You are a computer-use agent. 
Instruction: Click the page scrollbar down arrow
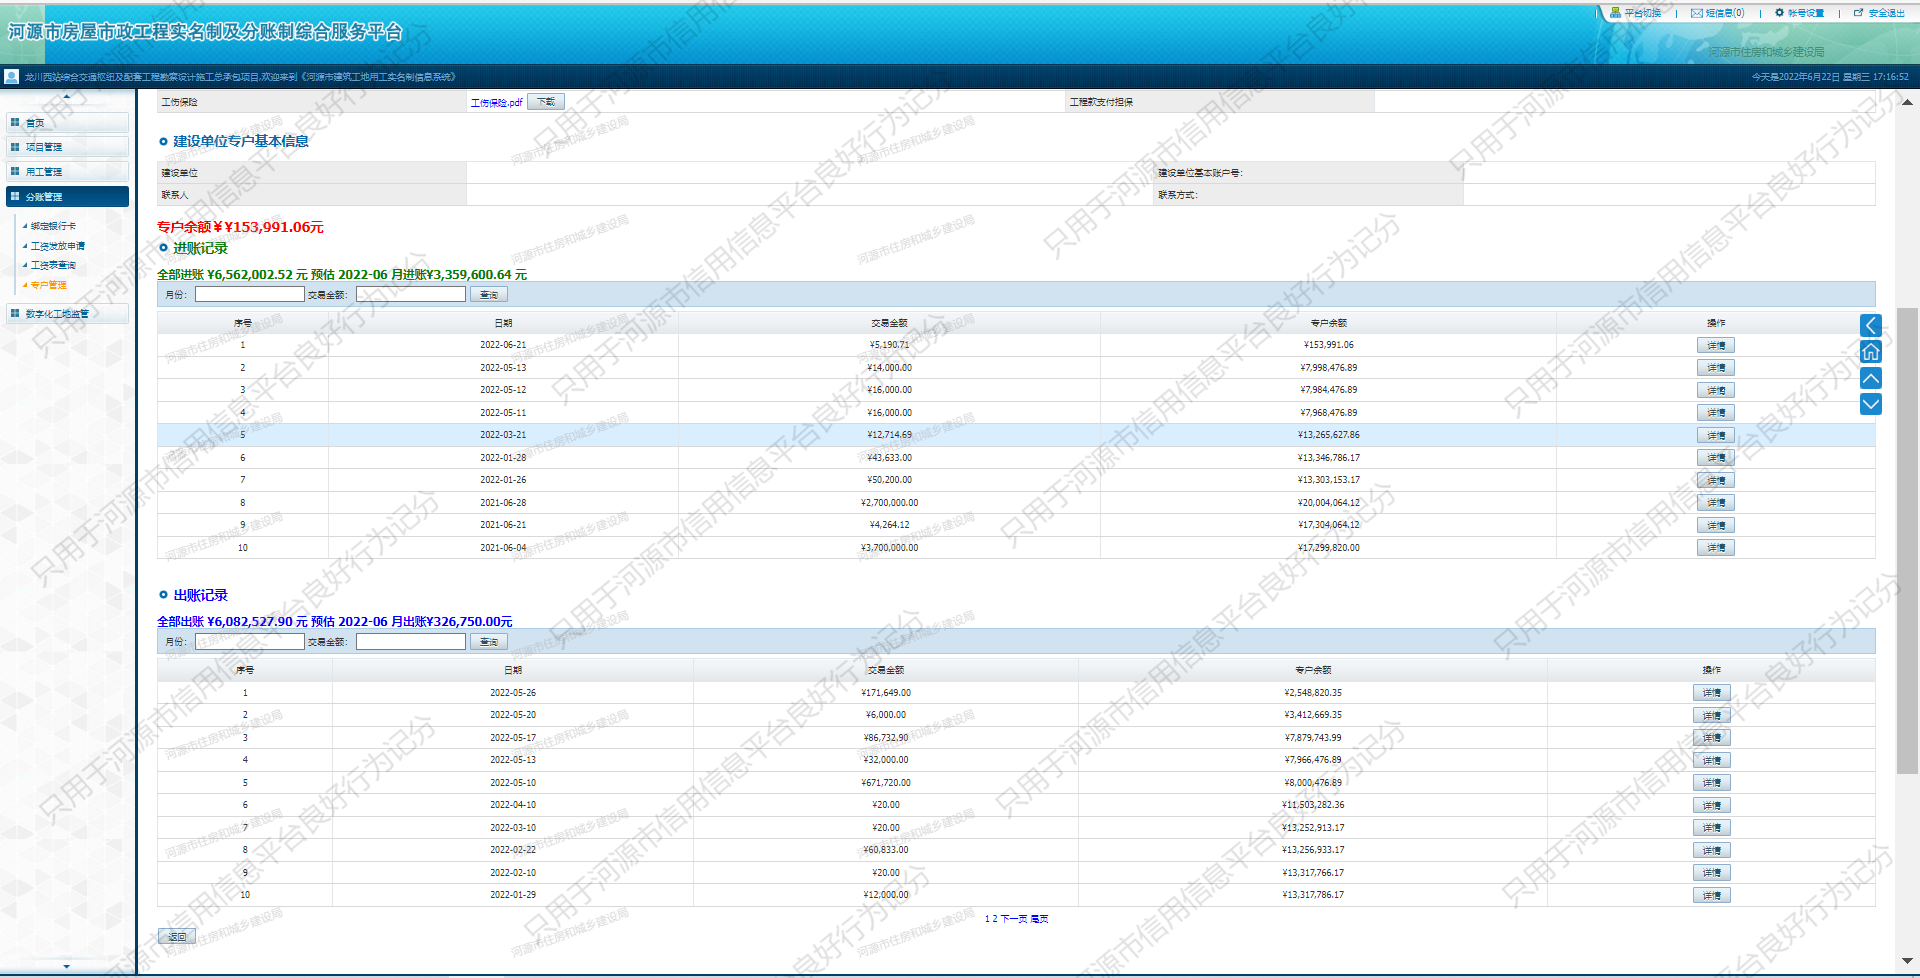click(x=1907, y=962)
